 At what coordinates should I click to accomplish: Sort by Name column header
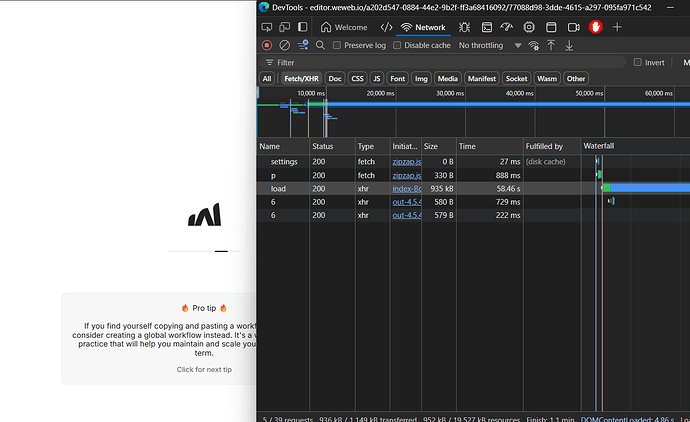point(283,146)
